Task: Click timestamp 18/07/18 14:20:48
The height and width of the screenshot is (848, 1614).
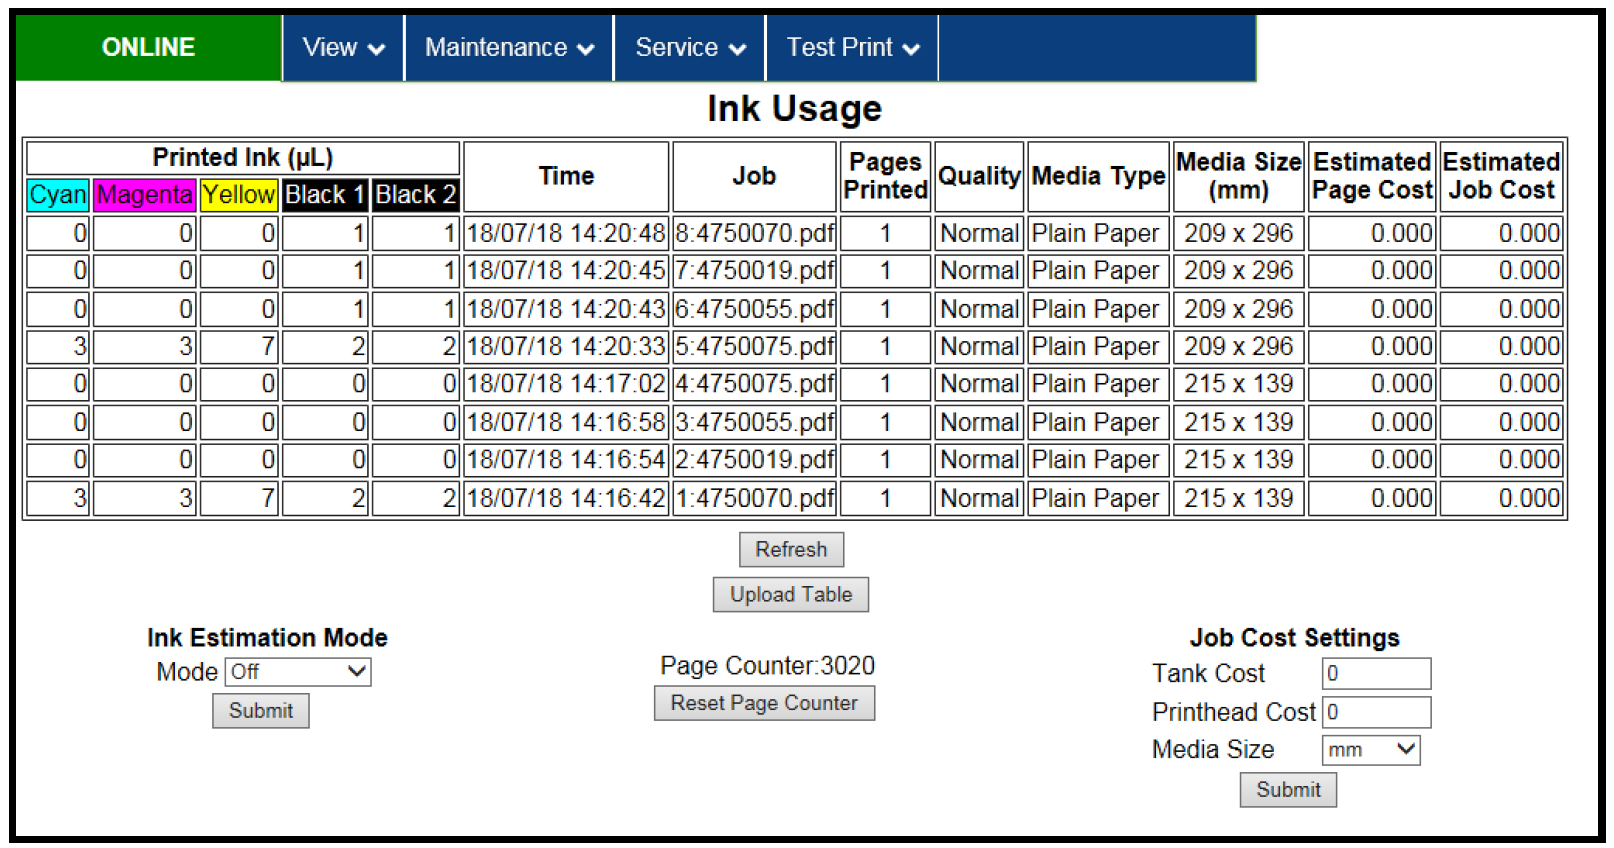Action: click(x=566, y=234)
